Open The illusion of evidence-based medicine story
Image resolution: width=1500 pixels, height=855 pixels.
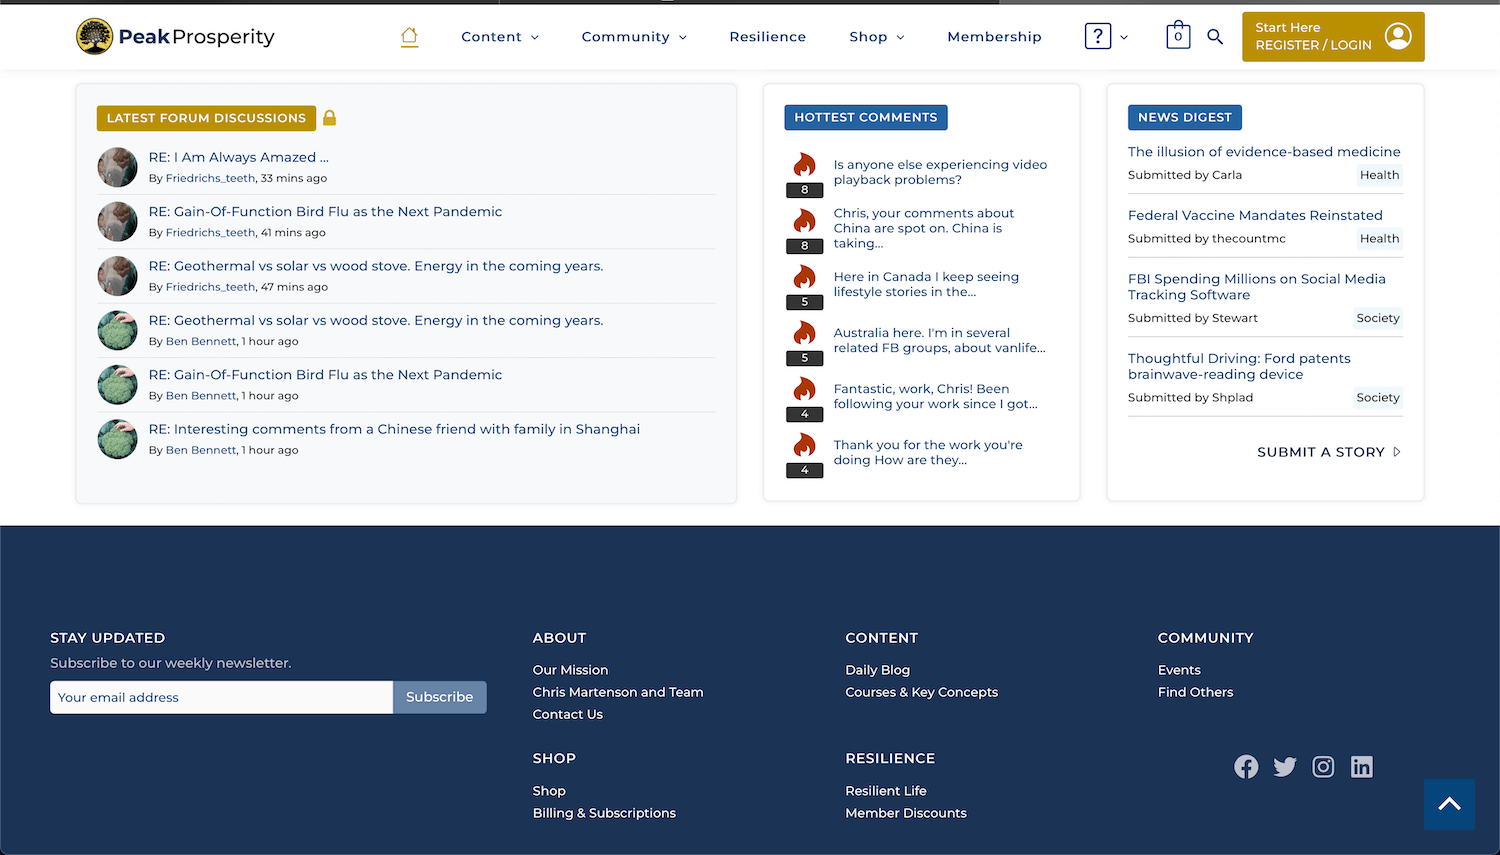1264,152
